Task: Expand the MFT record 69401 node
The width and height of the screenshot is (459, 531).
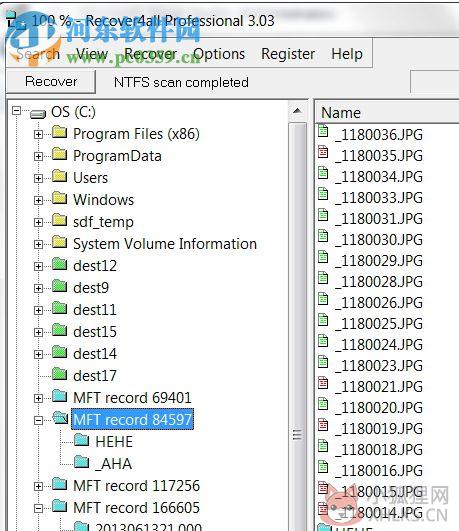Action: tap(38, 399)
